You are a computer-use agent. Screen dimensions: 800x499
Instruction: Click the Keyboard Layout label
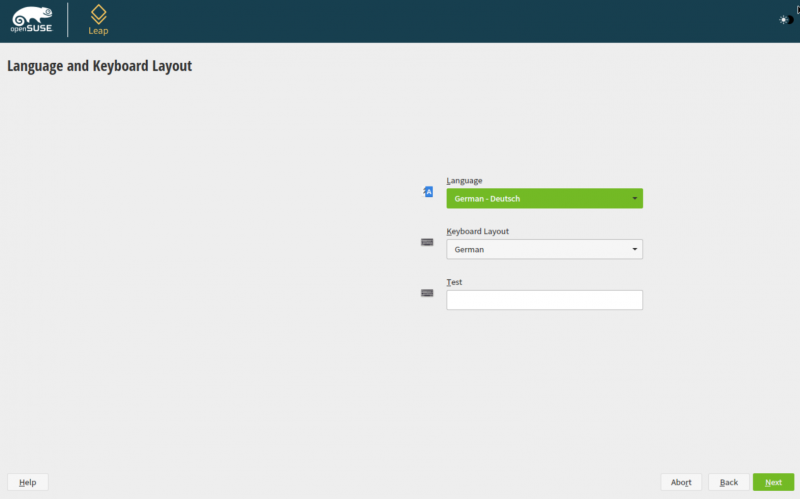[x=478, y=231]
